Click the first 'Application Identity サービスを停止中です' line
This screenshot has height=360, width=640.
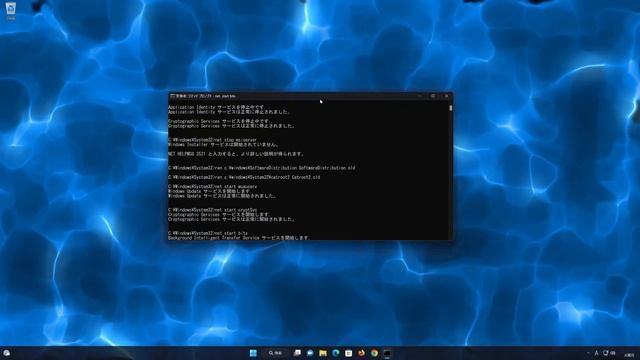[x=216, y=107]
